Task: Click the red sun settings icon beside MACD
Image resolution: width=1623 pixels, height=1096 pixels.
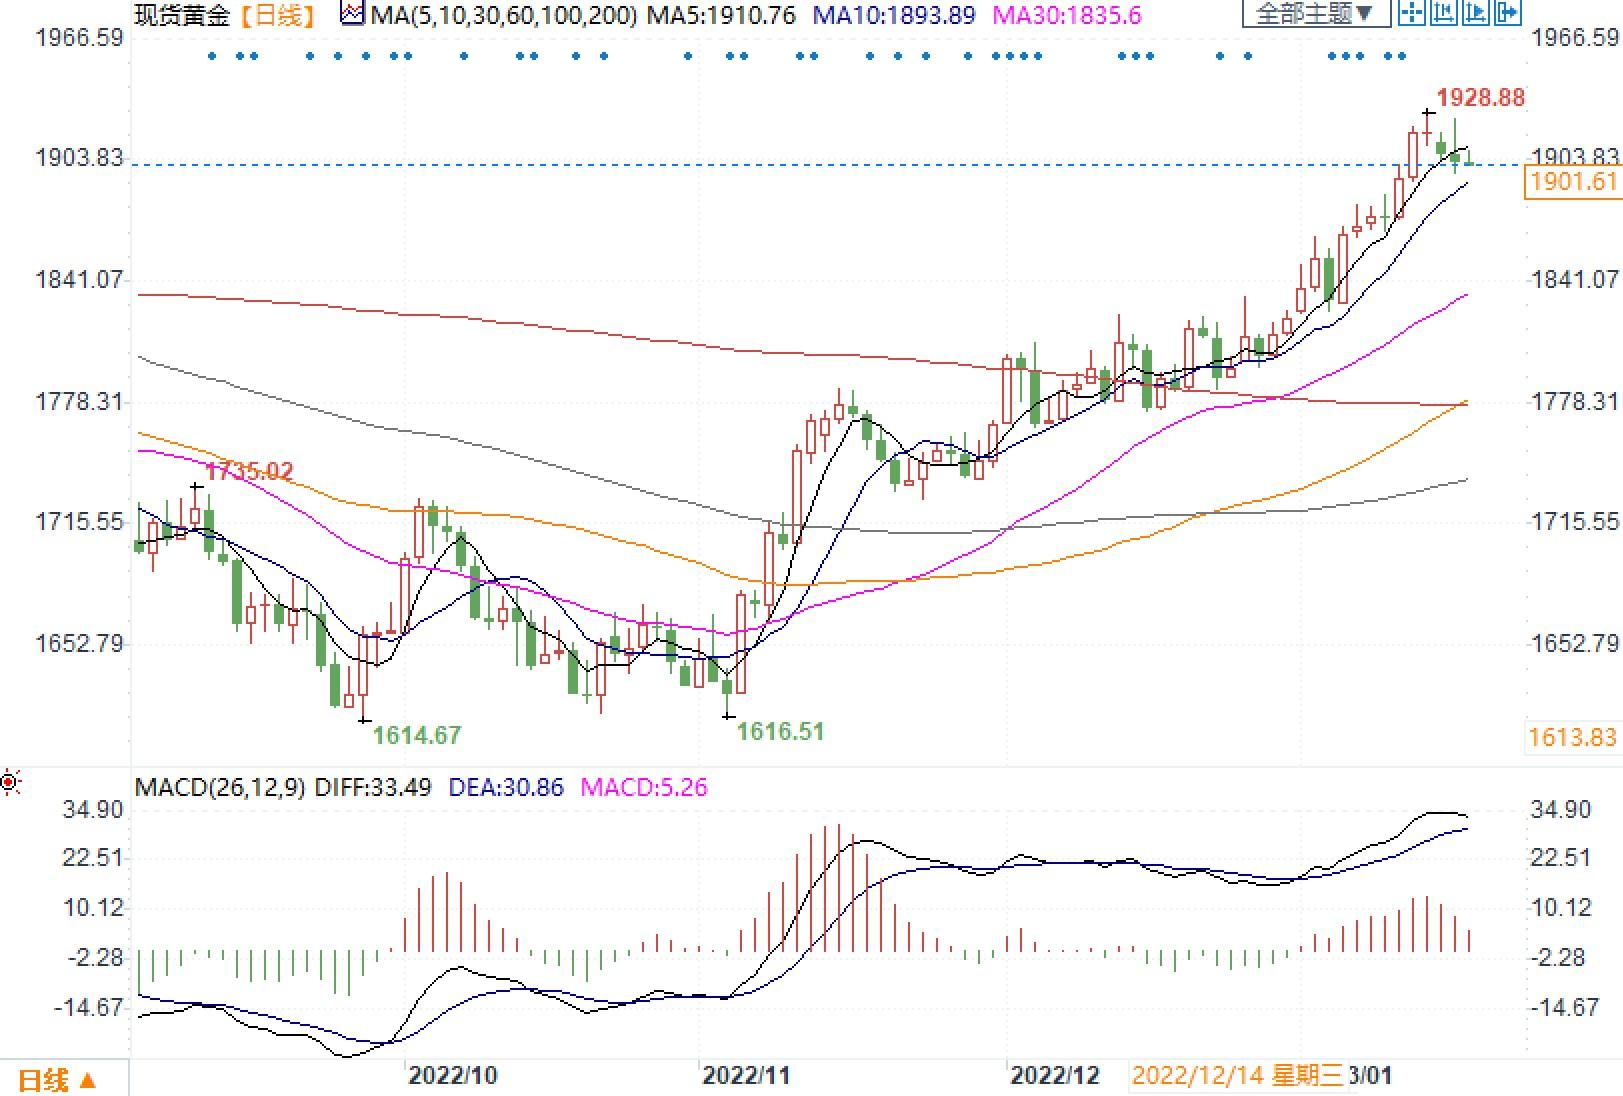Action: point(10,782)
